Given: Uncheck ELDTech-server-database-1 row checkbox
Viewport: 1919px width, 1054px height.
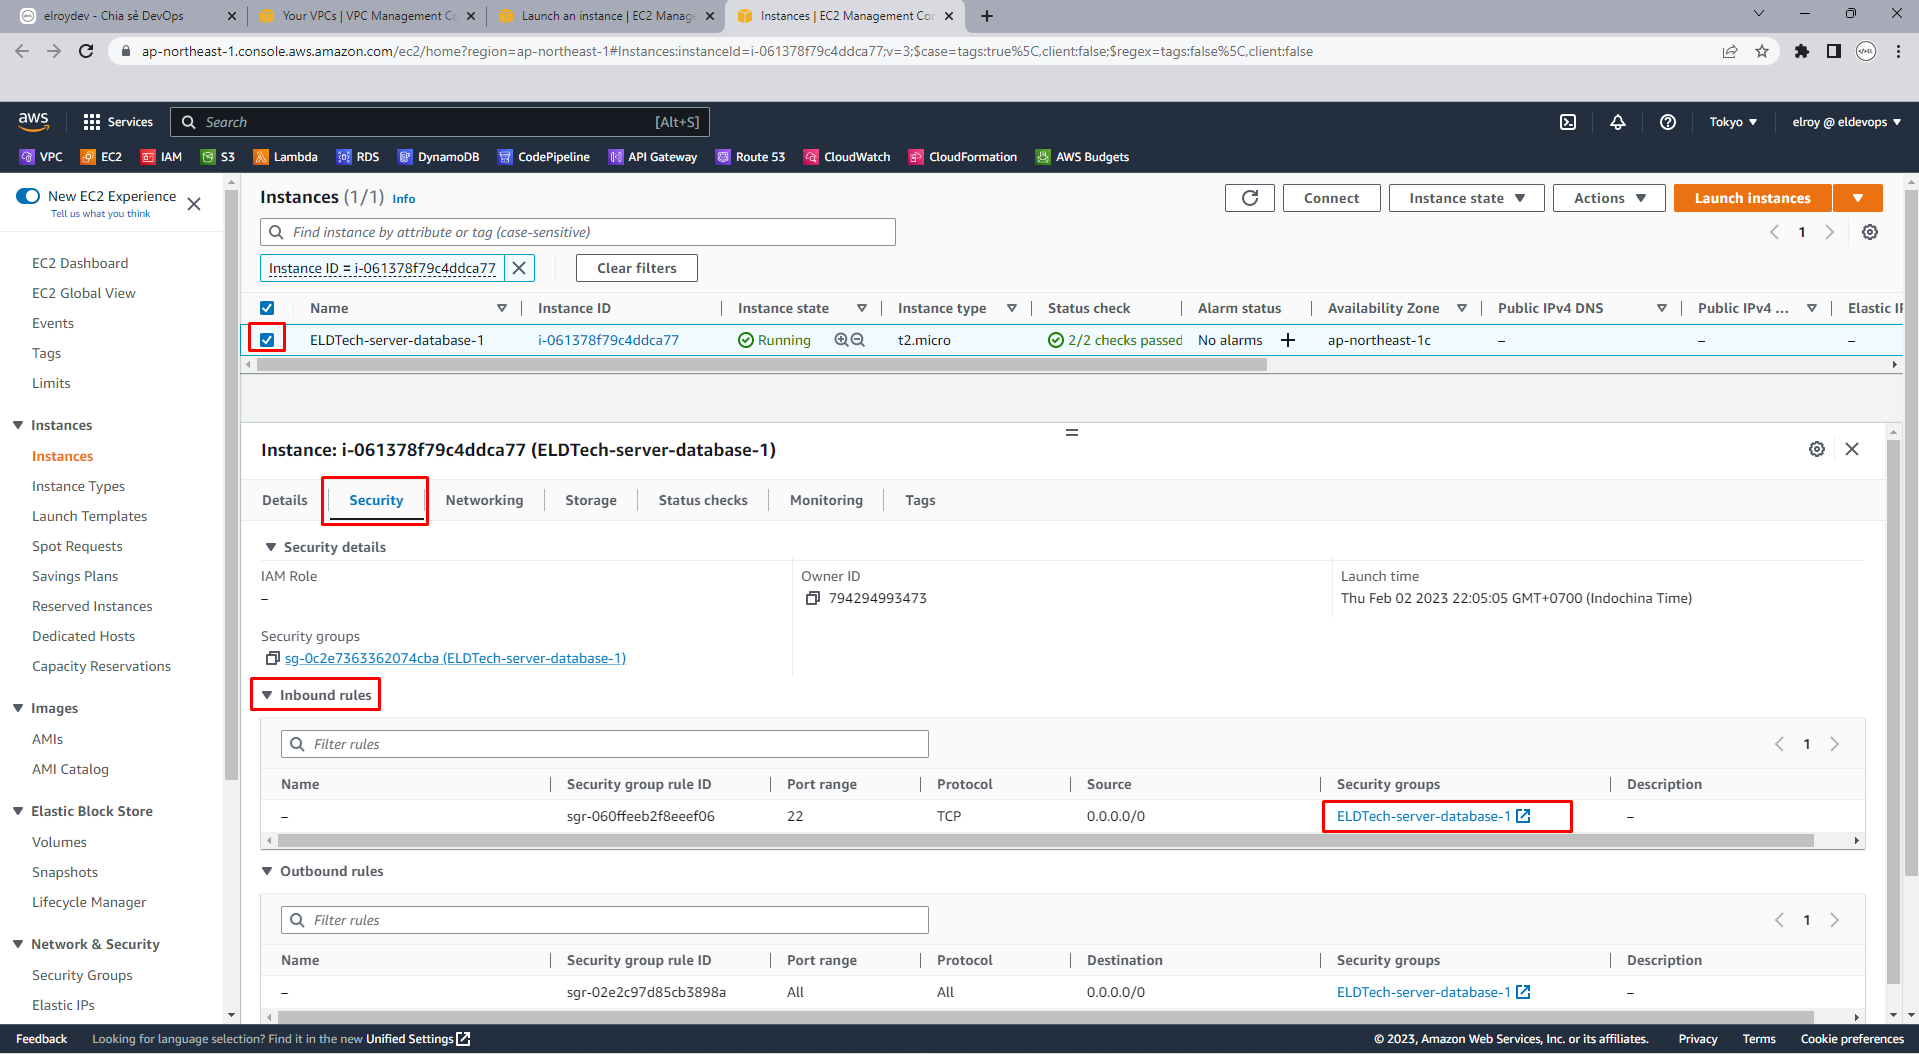Looking at the screenshot, I should (x=267, y=340).
